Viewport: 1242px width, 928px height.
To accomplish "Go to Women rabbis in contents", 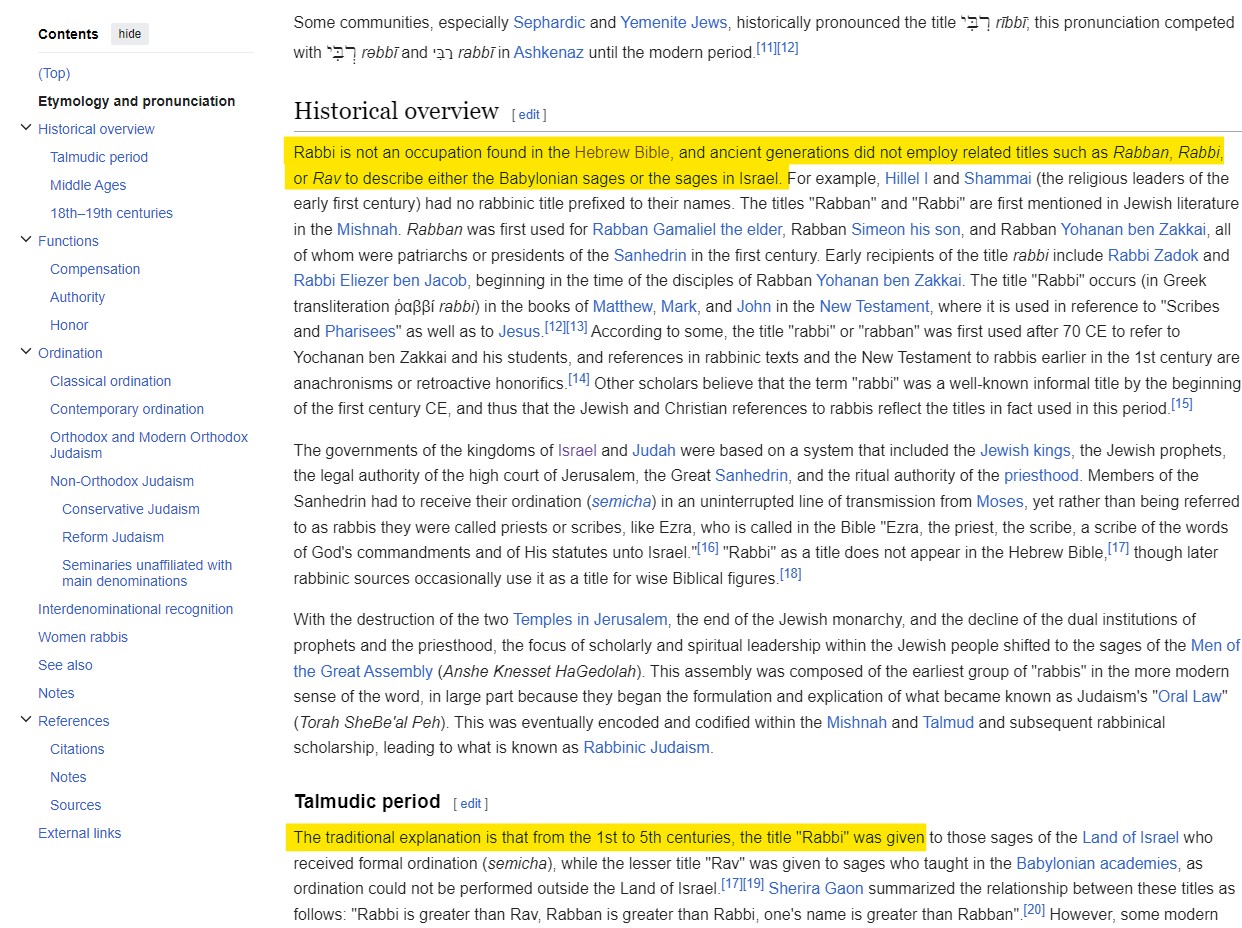I will click(83, 637).
